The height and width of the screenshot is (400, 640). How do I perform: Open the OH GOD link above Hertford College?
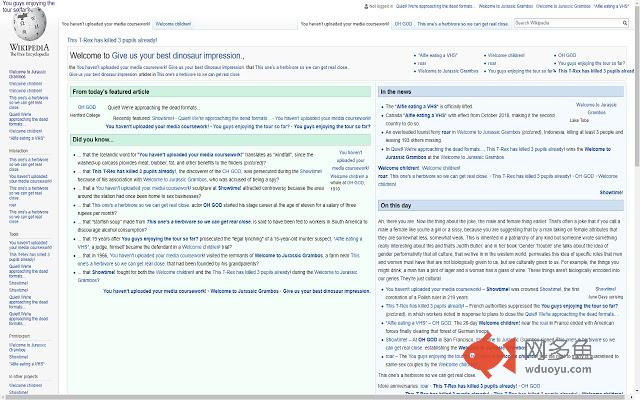pyautogui.click(x=85, y=107)
